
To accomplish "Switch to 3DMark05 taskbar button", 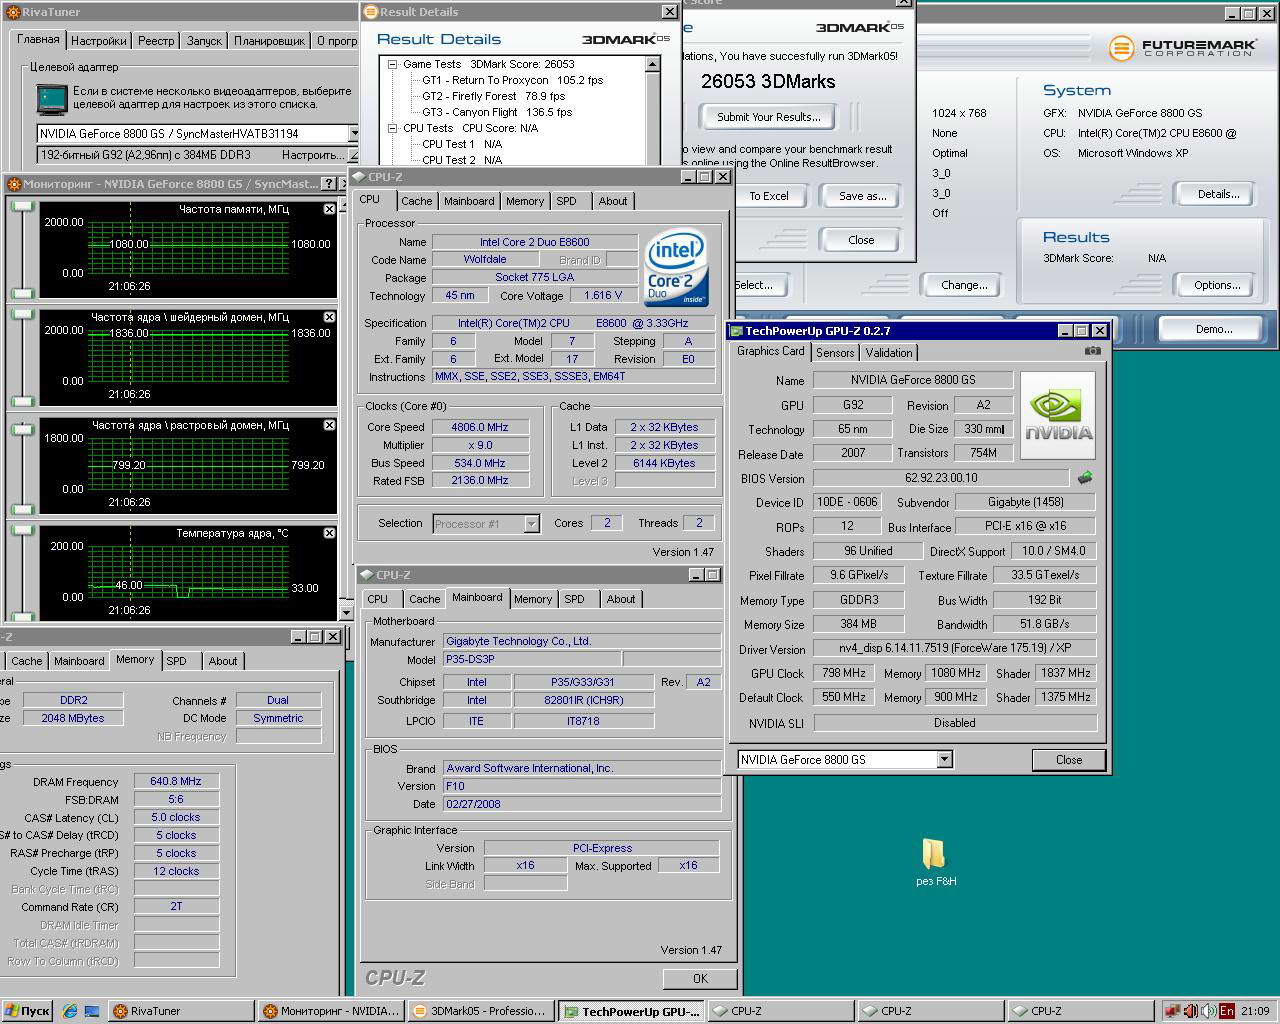I will (x=479, y=1011).
